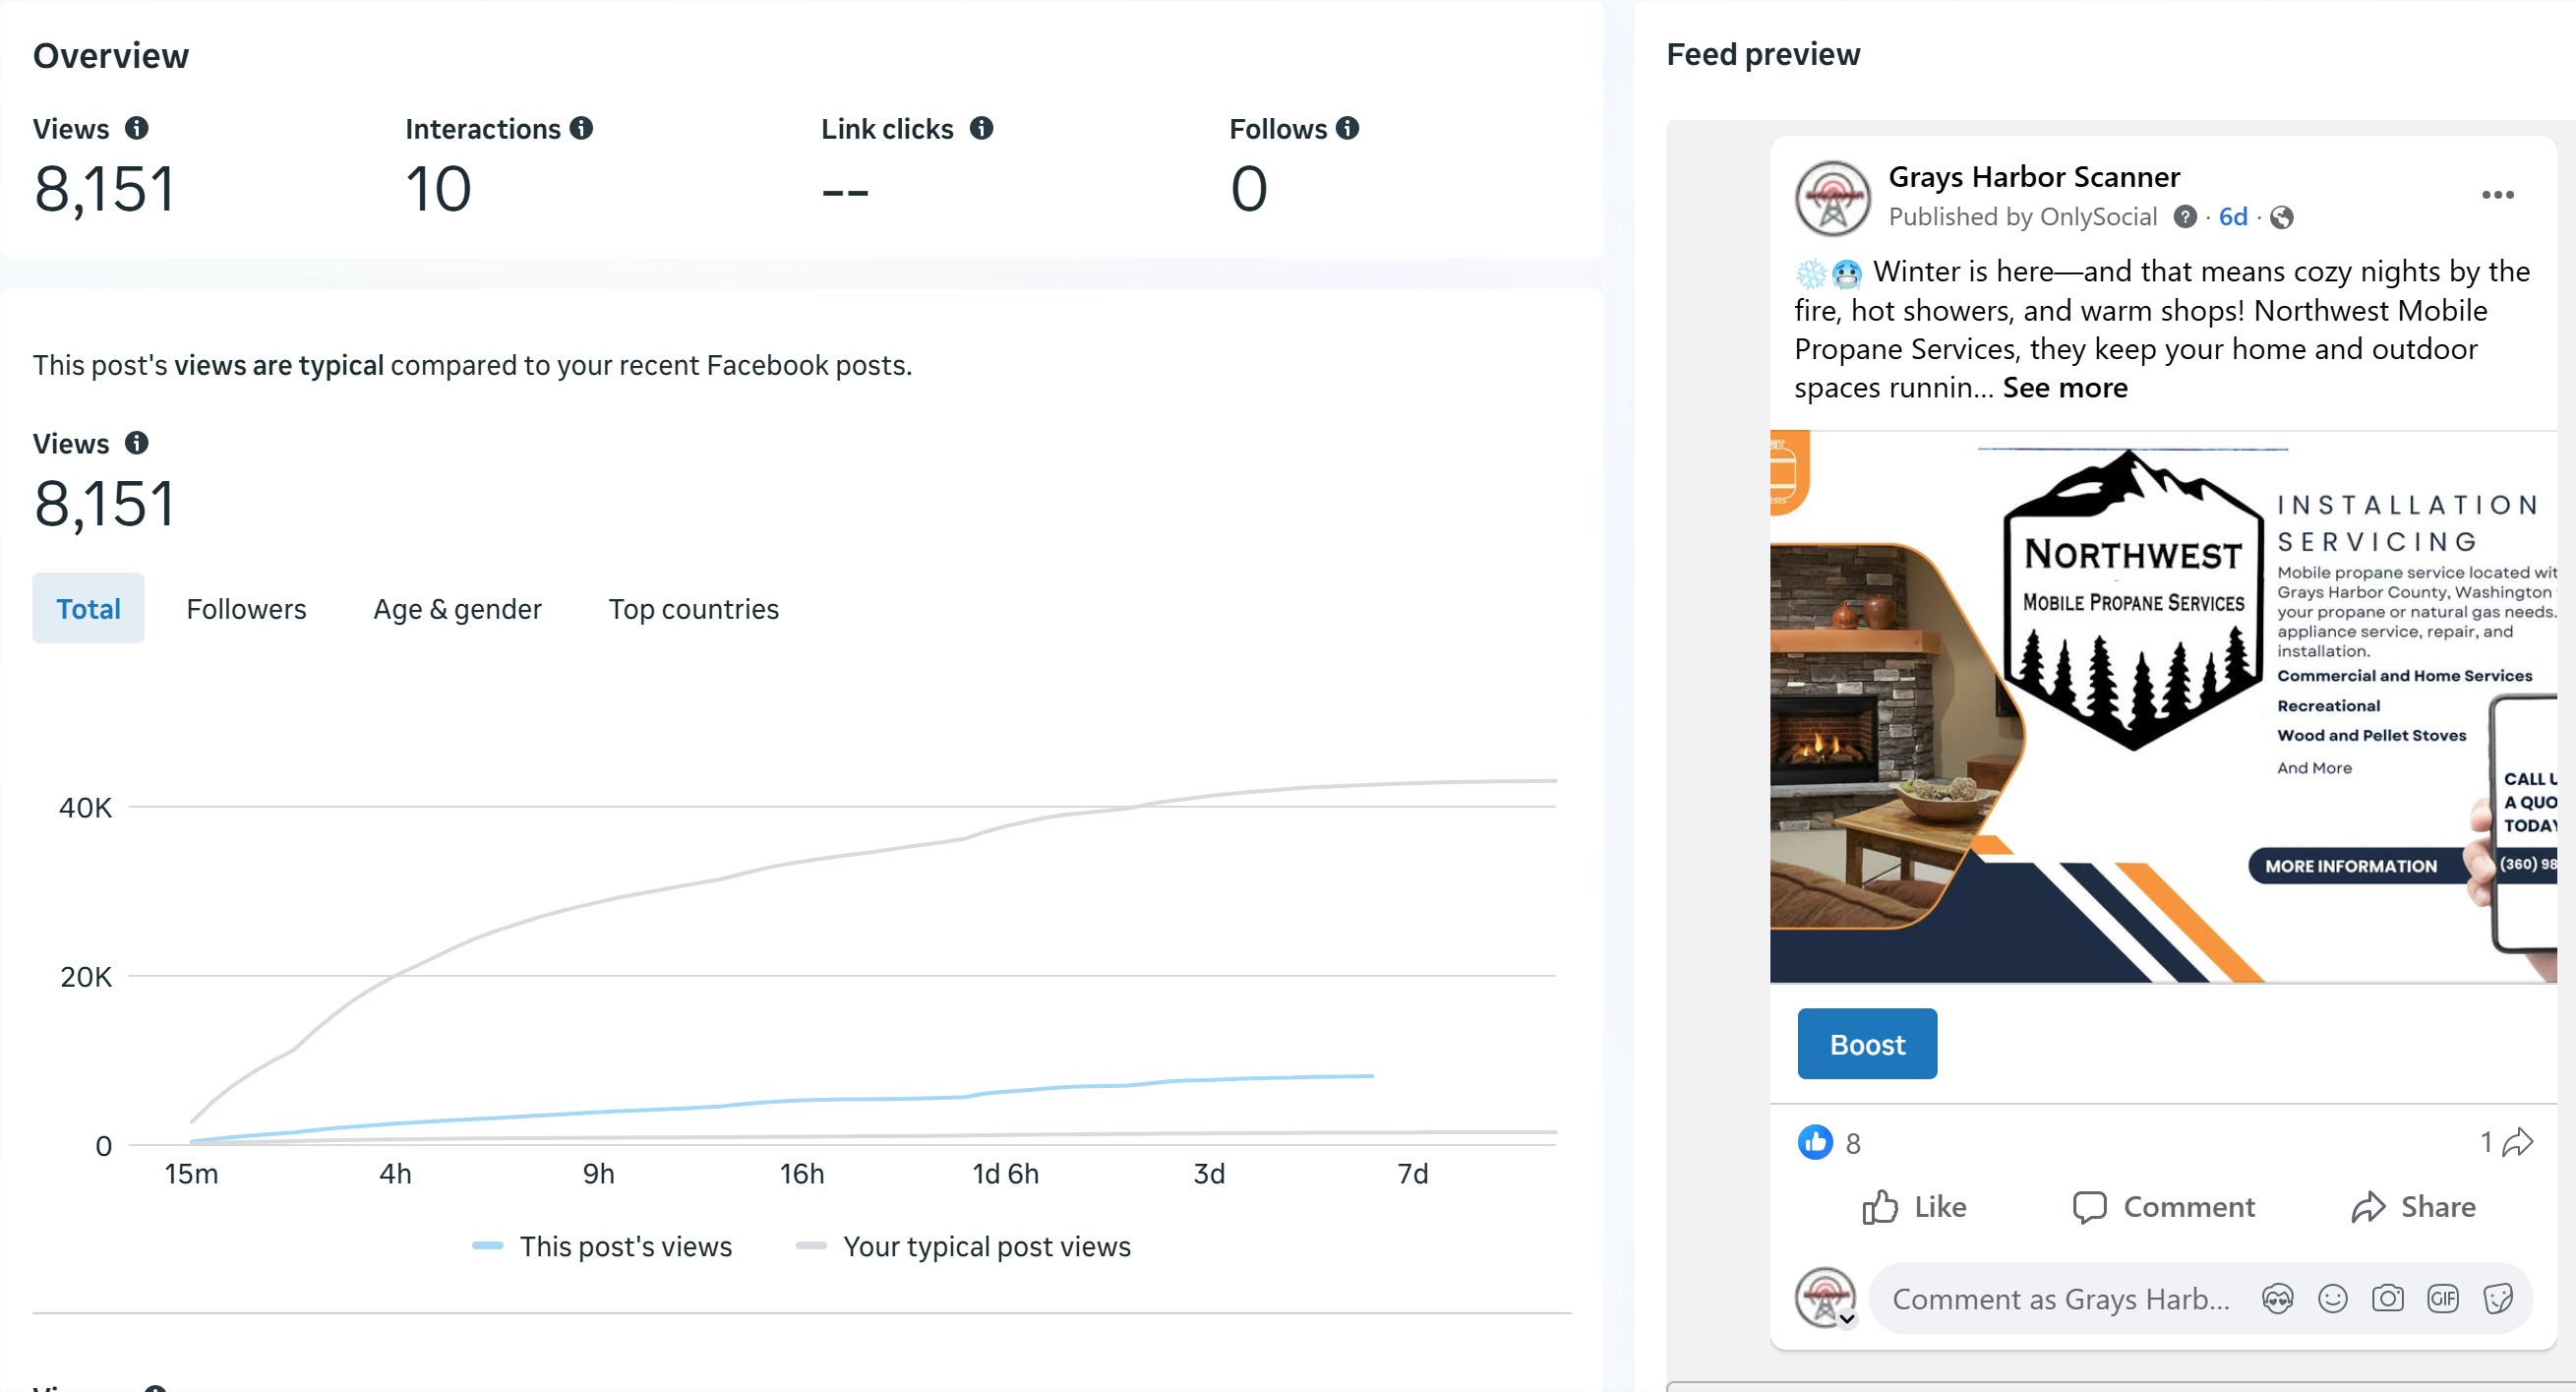This screenshot has height=1392, width=2576.
Task: Switch to the Age & gender tab
Action: pos(457,608)
